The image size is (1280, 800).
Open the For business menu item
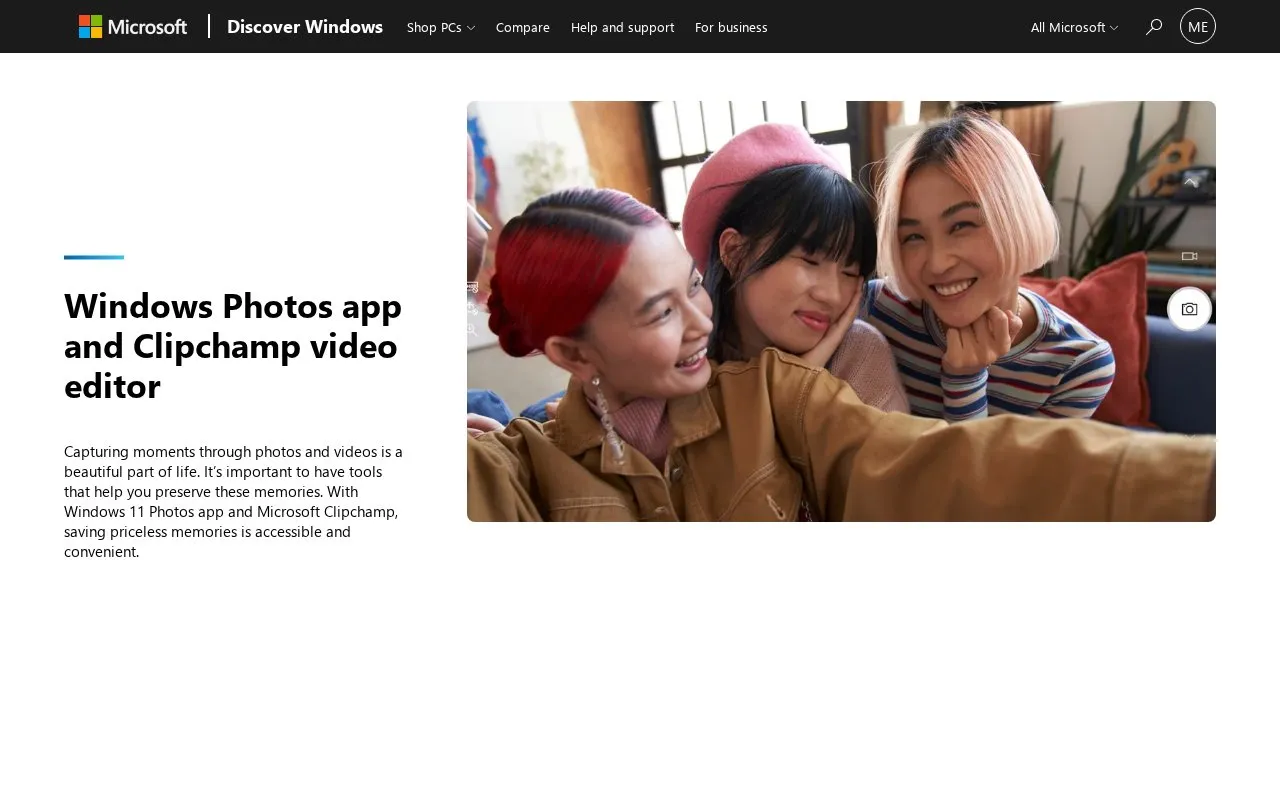pyautogui.click(x=731, y=27)
